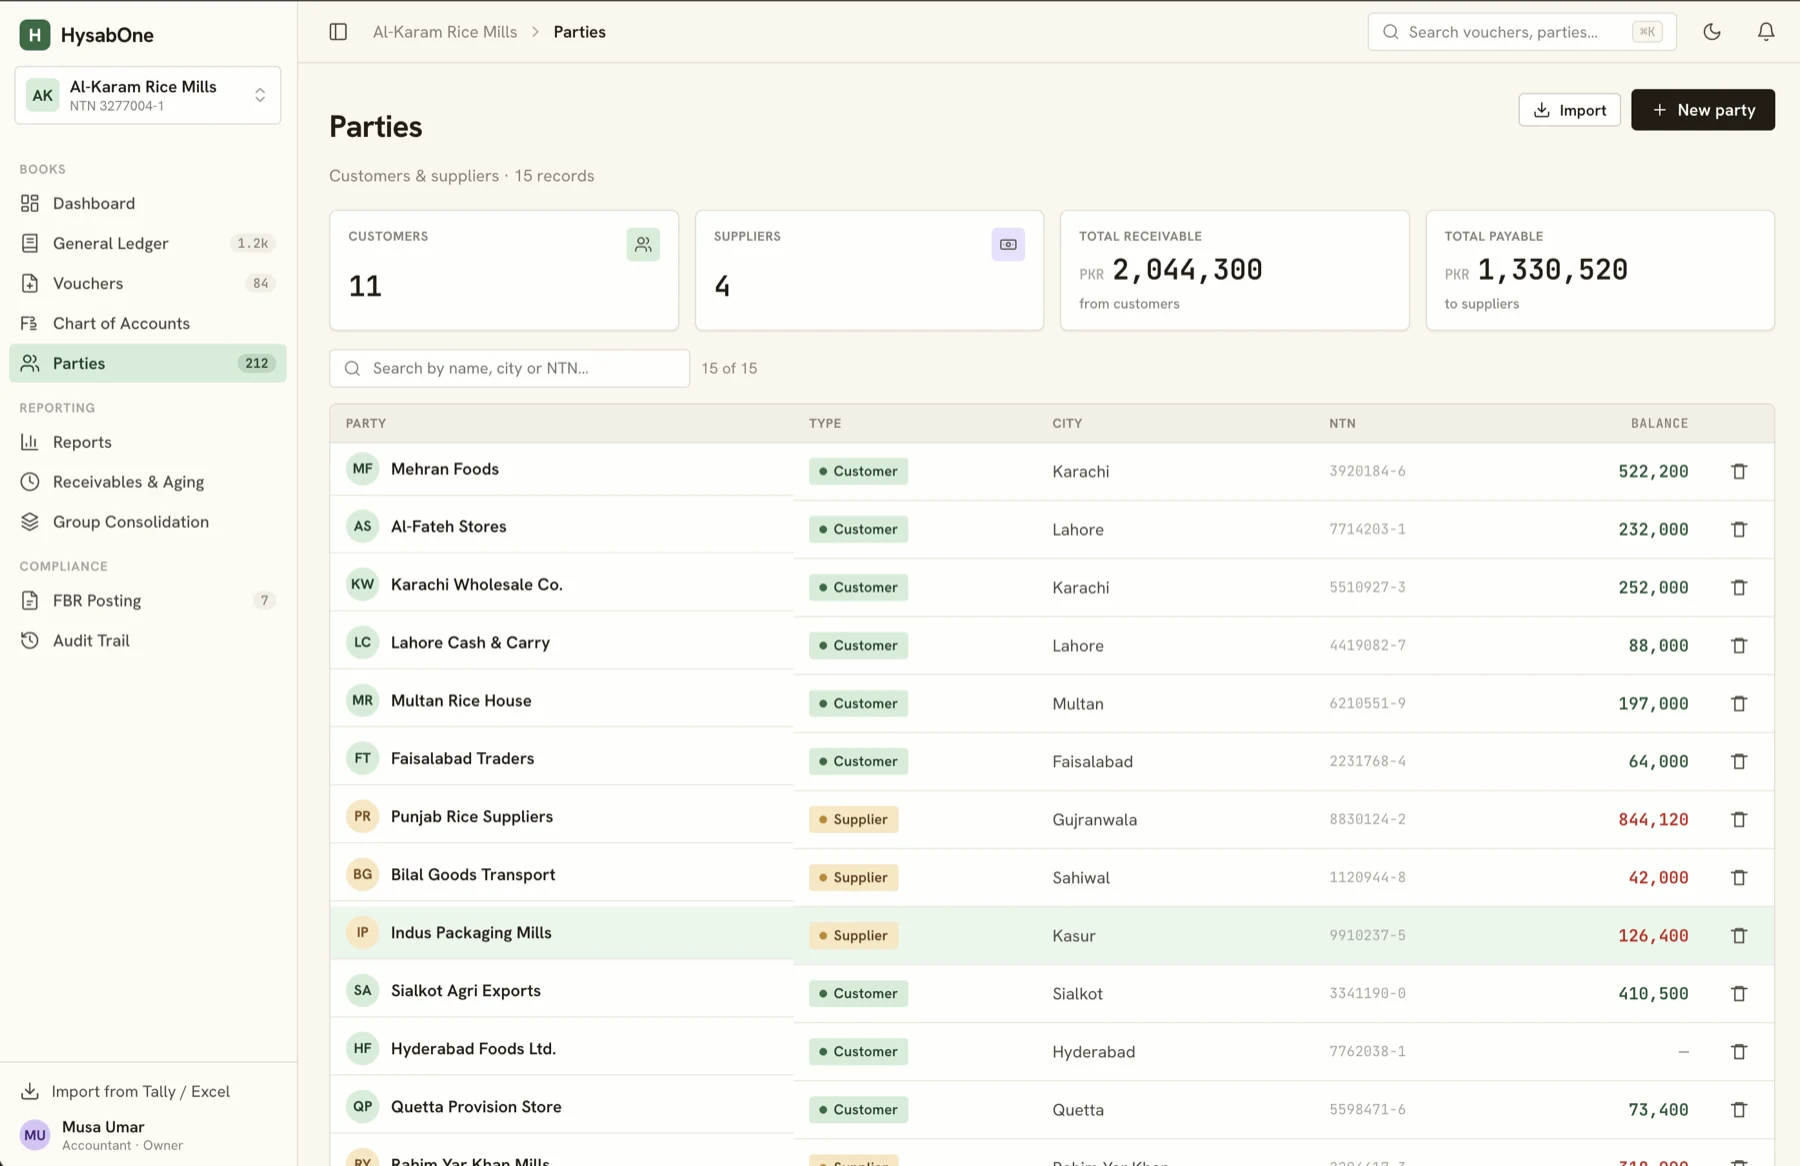Delete Faisalabad Traders with trash icon

[x=1739, y=761]
